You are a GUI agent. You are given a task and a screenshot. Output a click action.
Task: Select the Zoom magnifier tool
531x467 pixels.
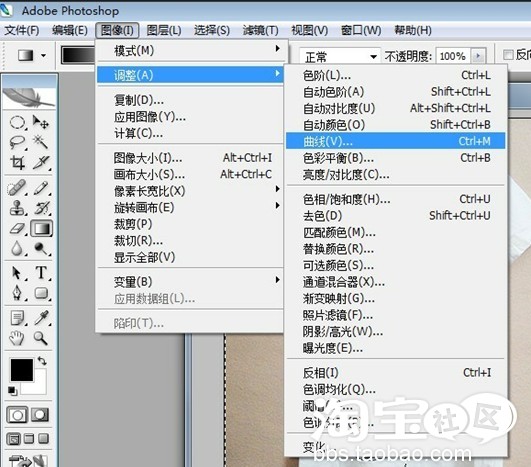pos(41,338)
